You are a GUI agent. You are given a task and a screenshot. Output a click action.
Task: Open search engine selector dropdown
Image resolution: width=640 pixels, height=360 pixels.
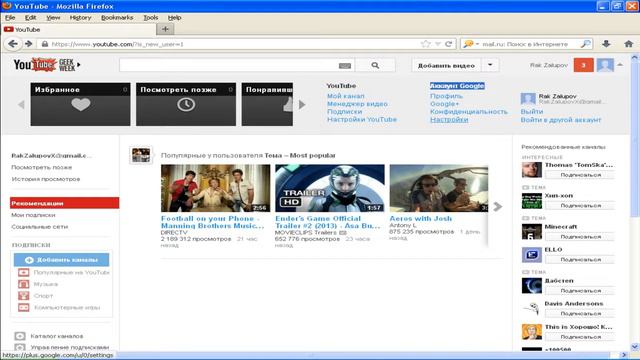(471, 44)
